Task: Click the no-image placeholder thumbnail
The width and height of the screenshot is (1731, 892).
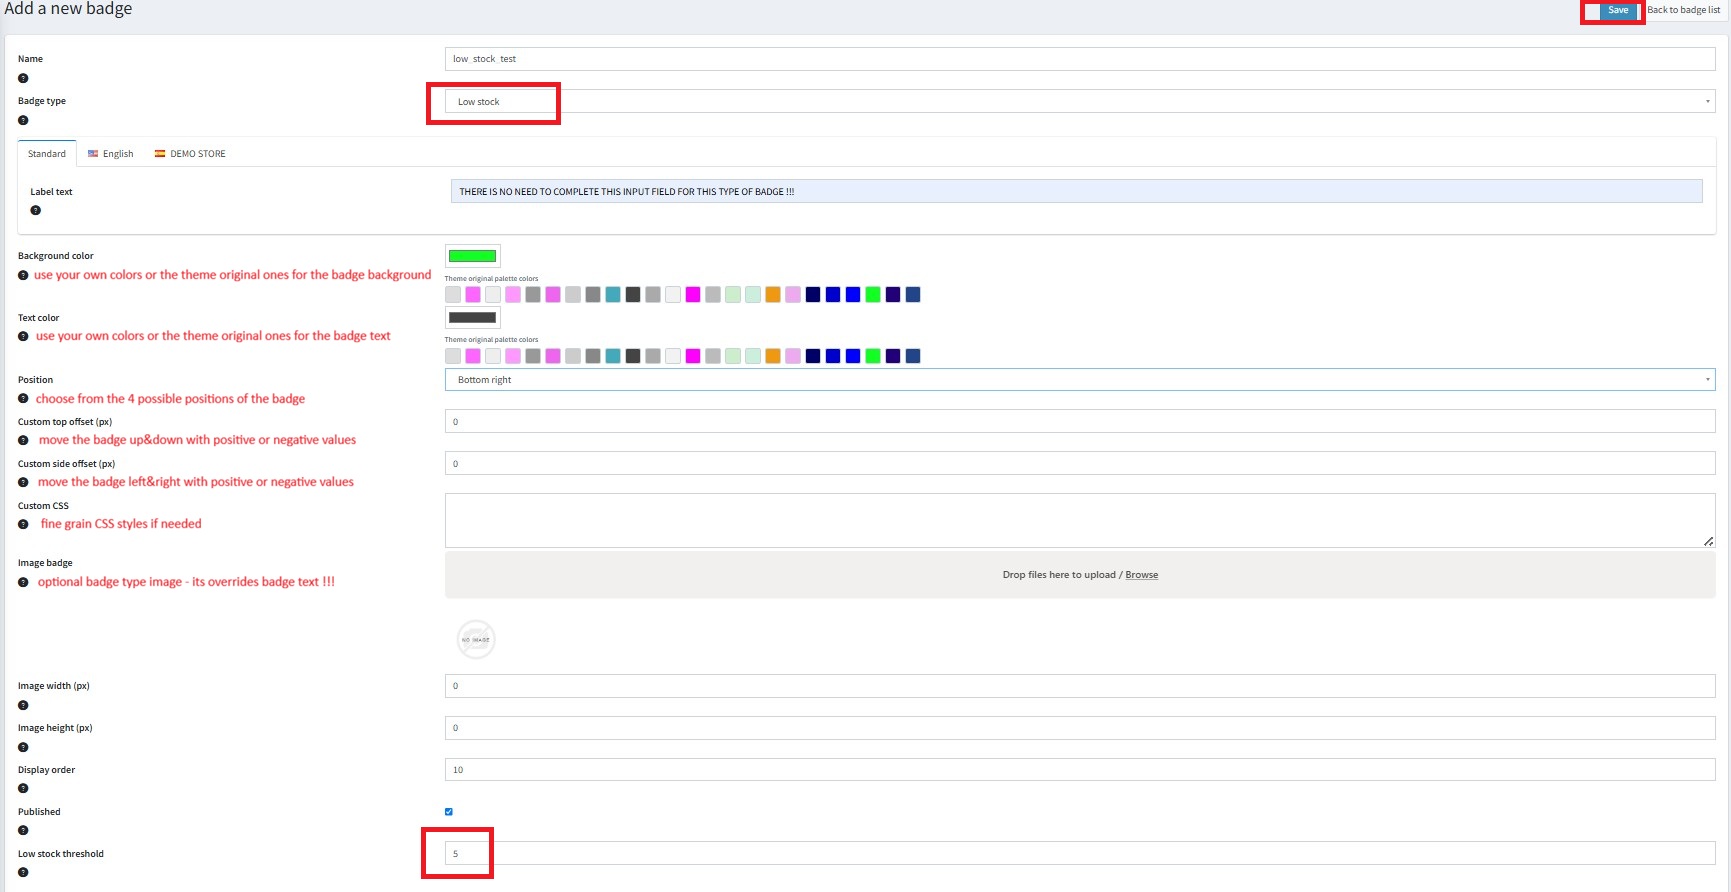Action: (x=476, y=639)
